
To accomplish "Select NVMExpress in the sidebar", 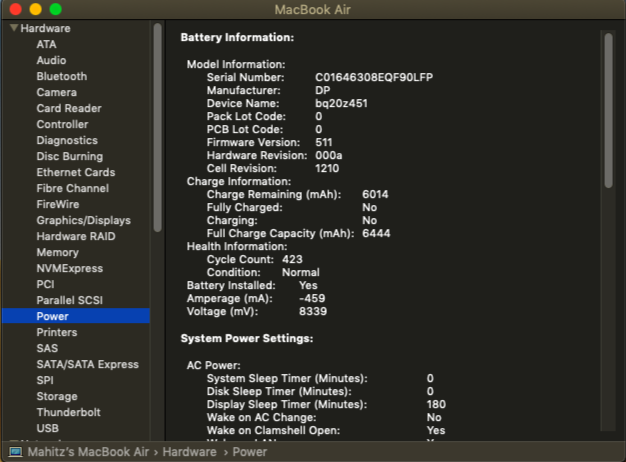I will click(69, 268).
